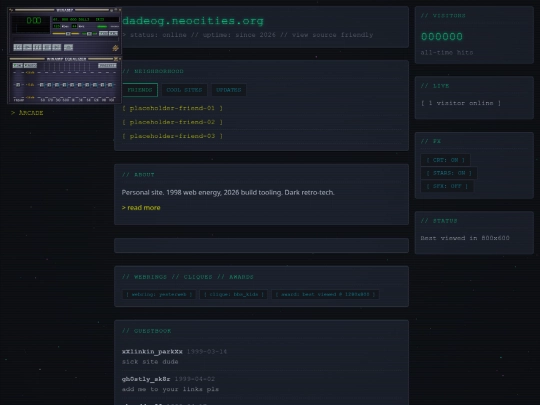
Task: Click the Winamp lightning bolt logo
Action: 115,48
